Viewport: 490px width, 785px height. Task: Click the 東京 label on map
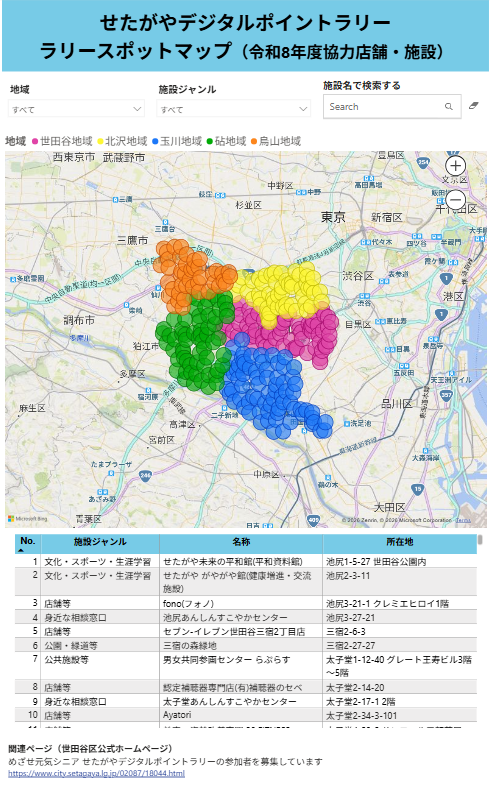click(x=333, y=217)
